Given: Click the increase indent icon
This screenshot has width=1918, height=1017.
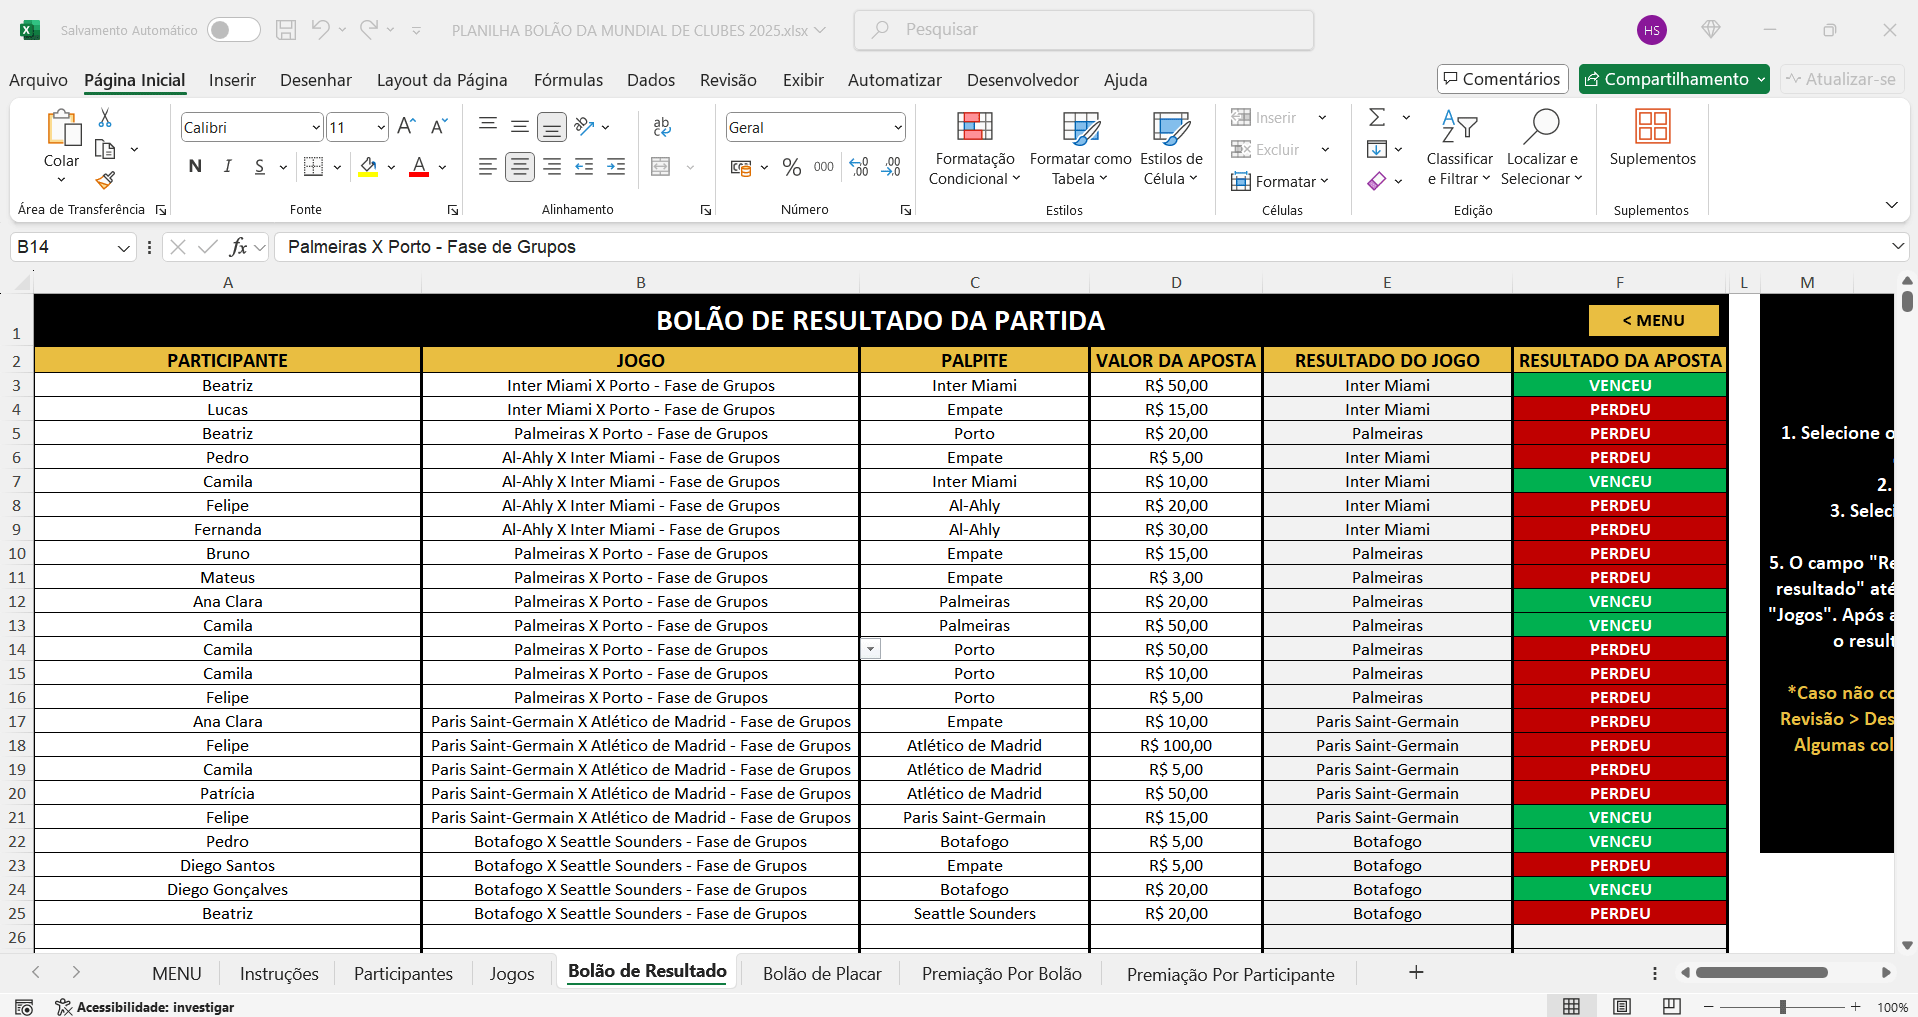Looking at the screenshot, I should (616, 167).
